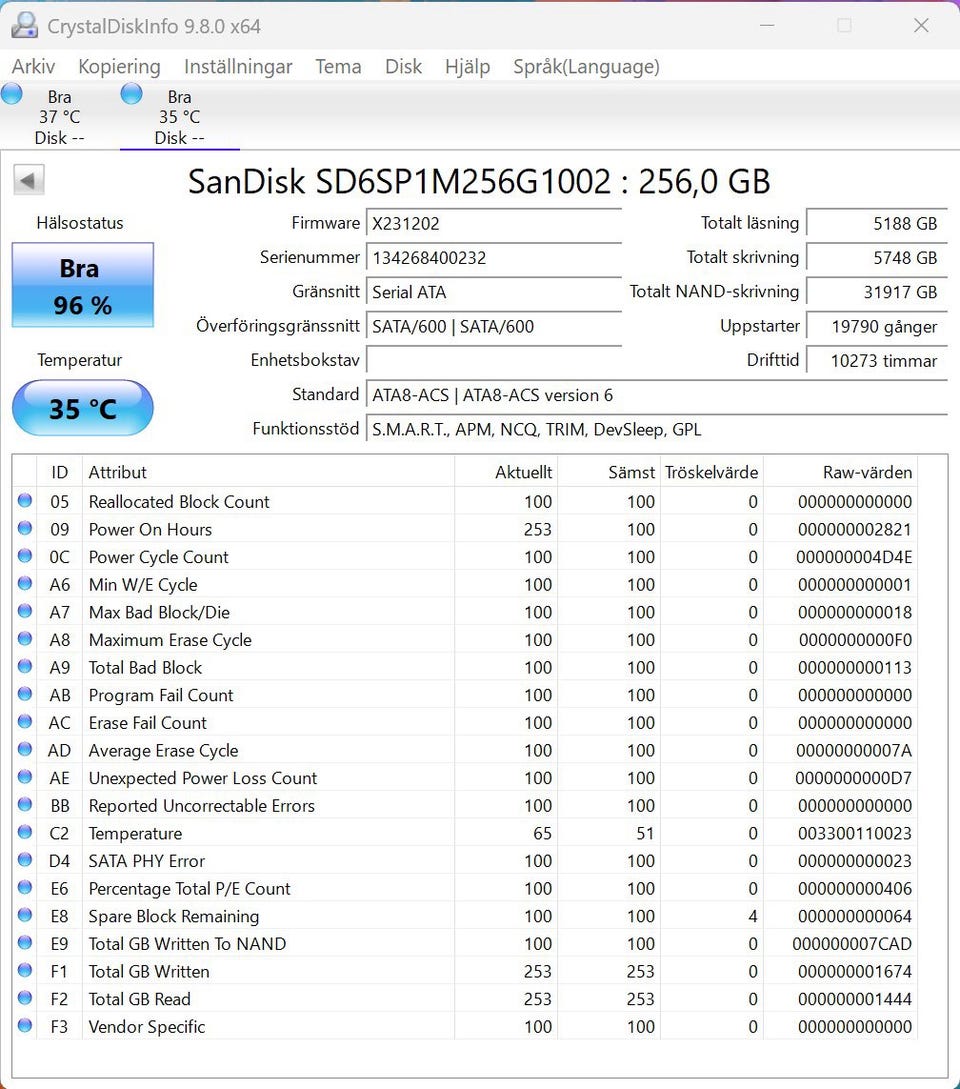
Task: Click status dot for Percentage Total P/E Count
Action: 25,887
